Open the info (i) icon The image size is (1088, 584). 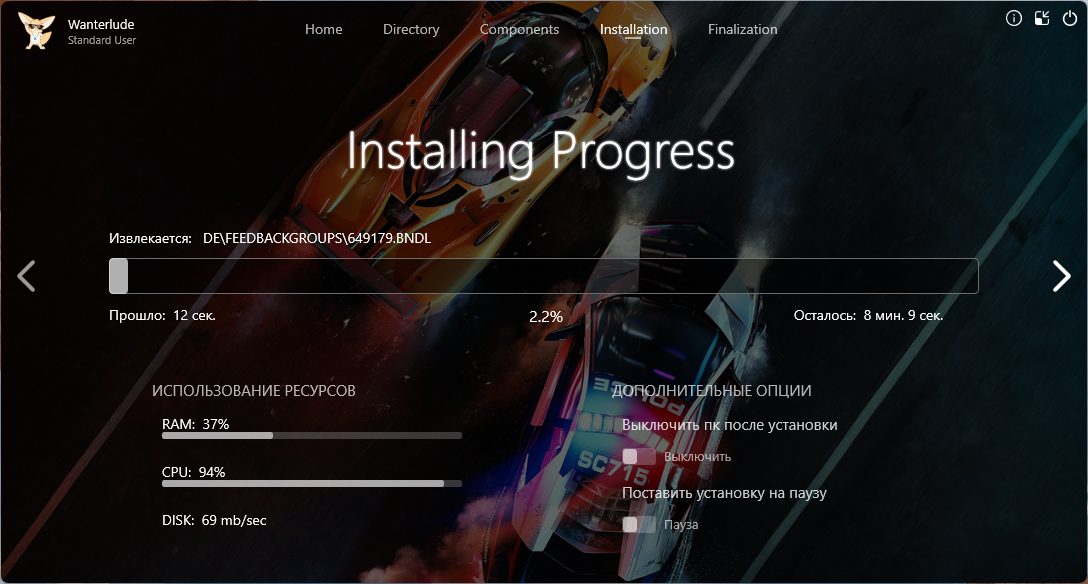[1013, 18]
